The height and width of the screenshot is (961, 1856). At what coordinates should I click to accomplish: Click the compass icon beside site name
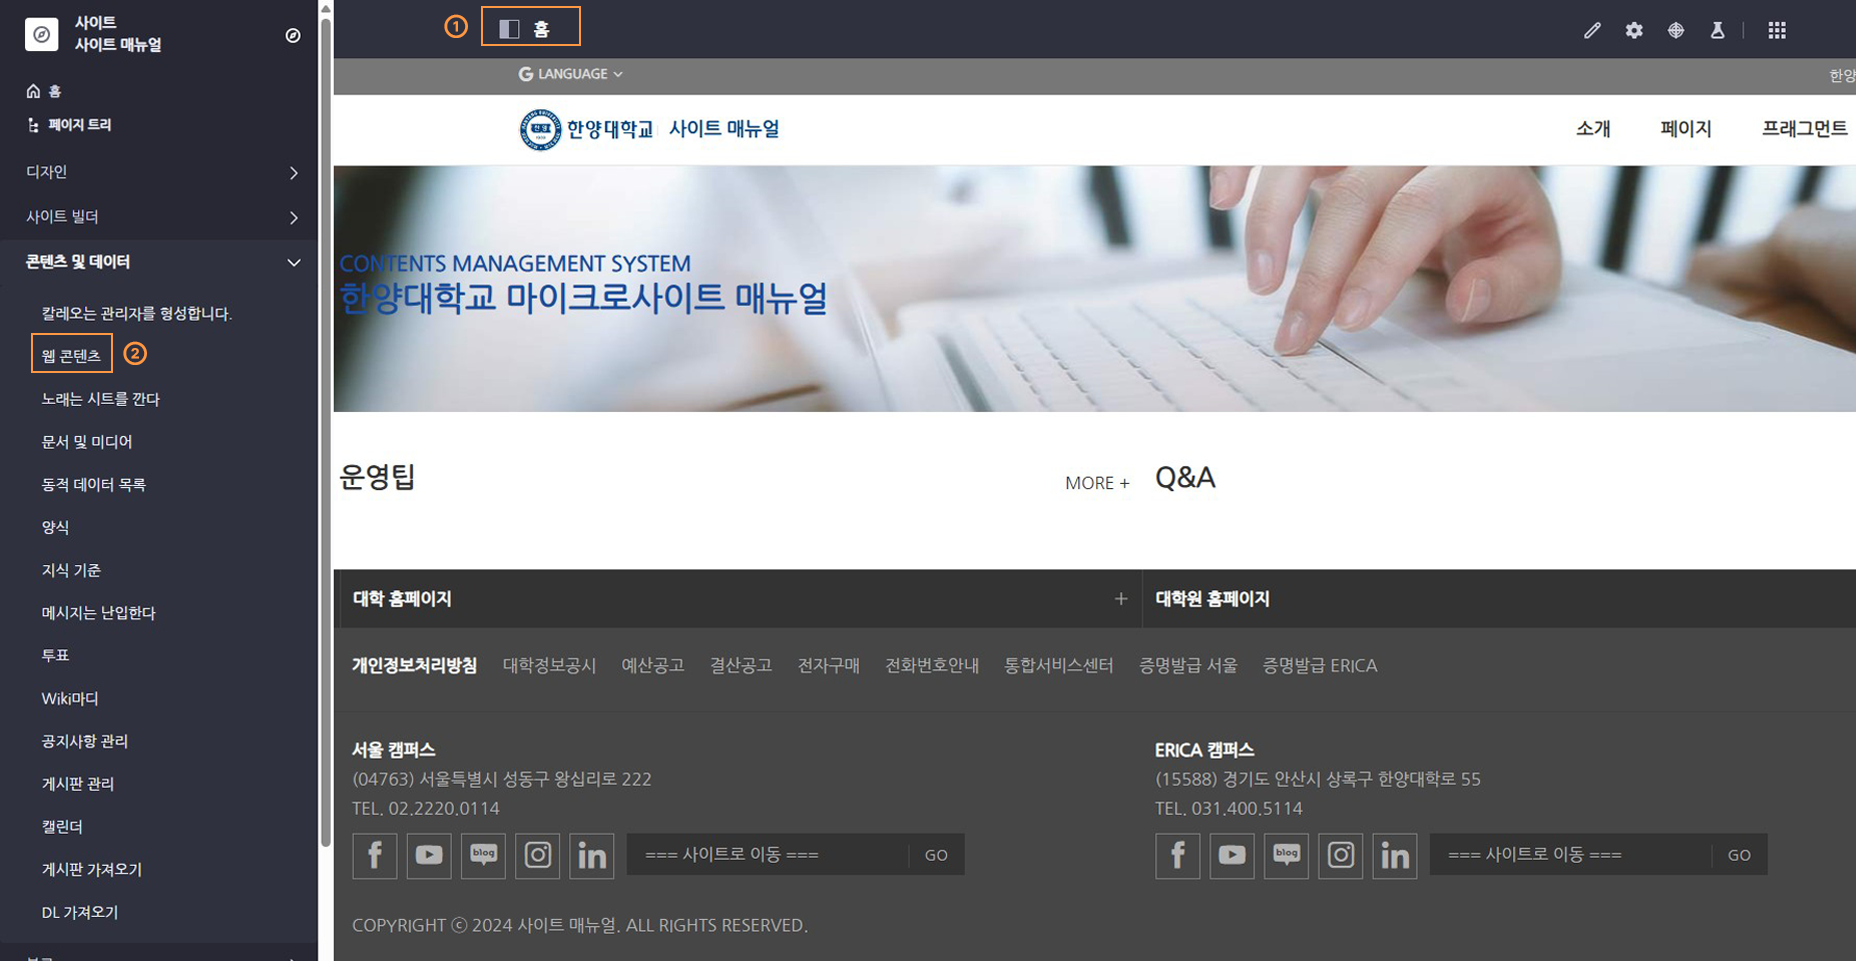click(293, 35)
